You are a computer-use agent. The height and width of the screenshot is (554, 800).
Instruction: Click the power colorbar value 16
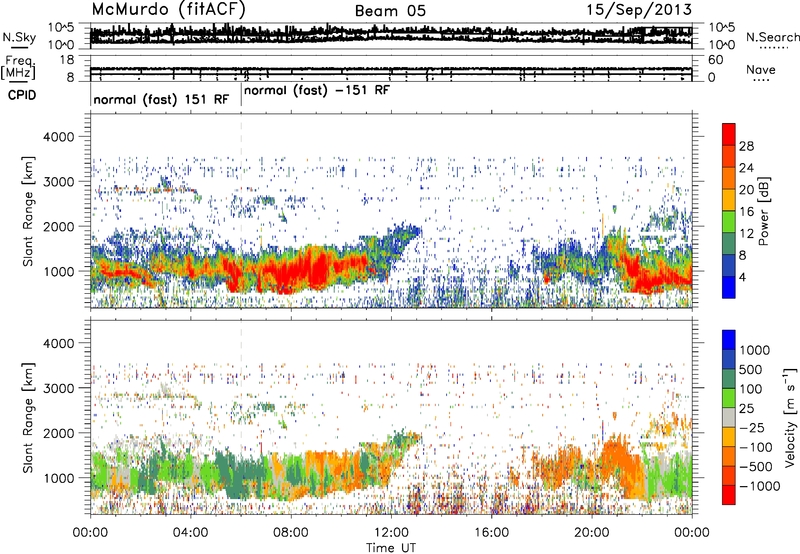(746, 212)
